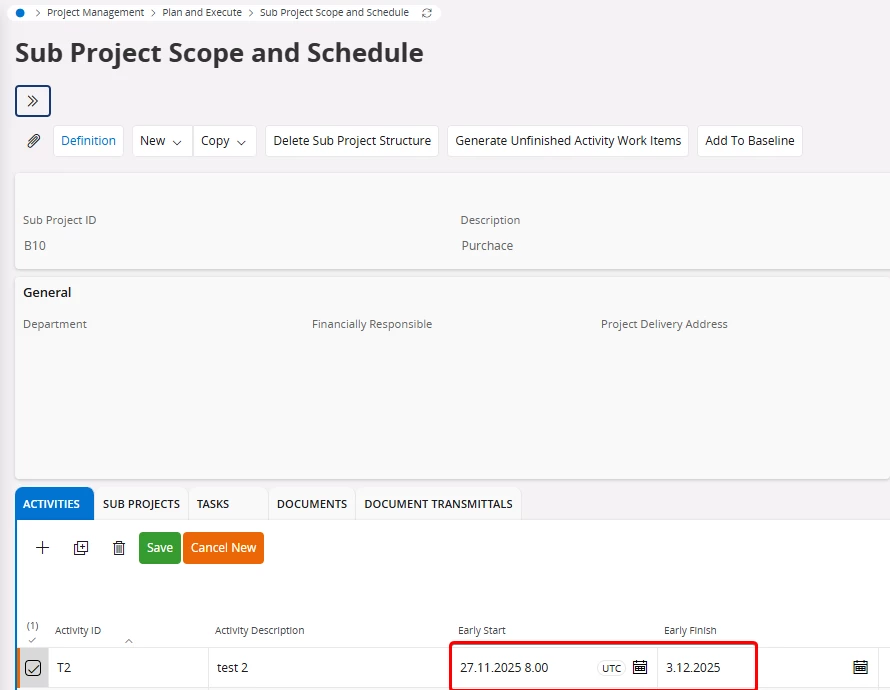Image resolution: width=890 pixels, height=690 pixels.
Task: Open the Document Transmittals tab
Action: pos(438,504)
